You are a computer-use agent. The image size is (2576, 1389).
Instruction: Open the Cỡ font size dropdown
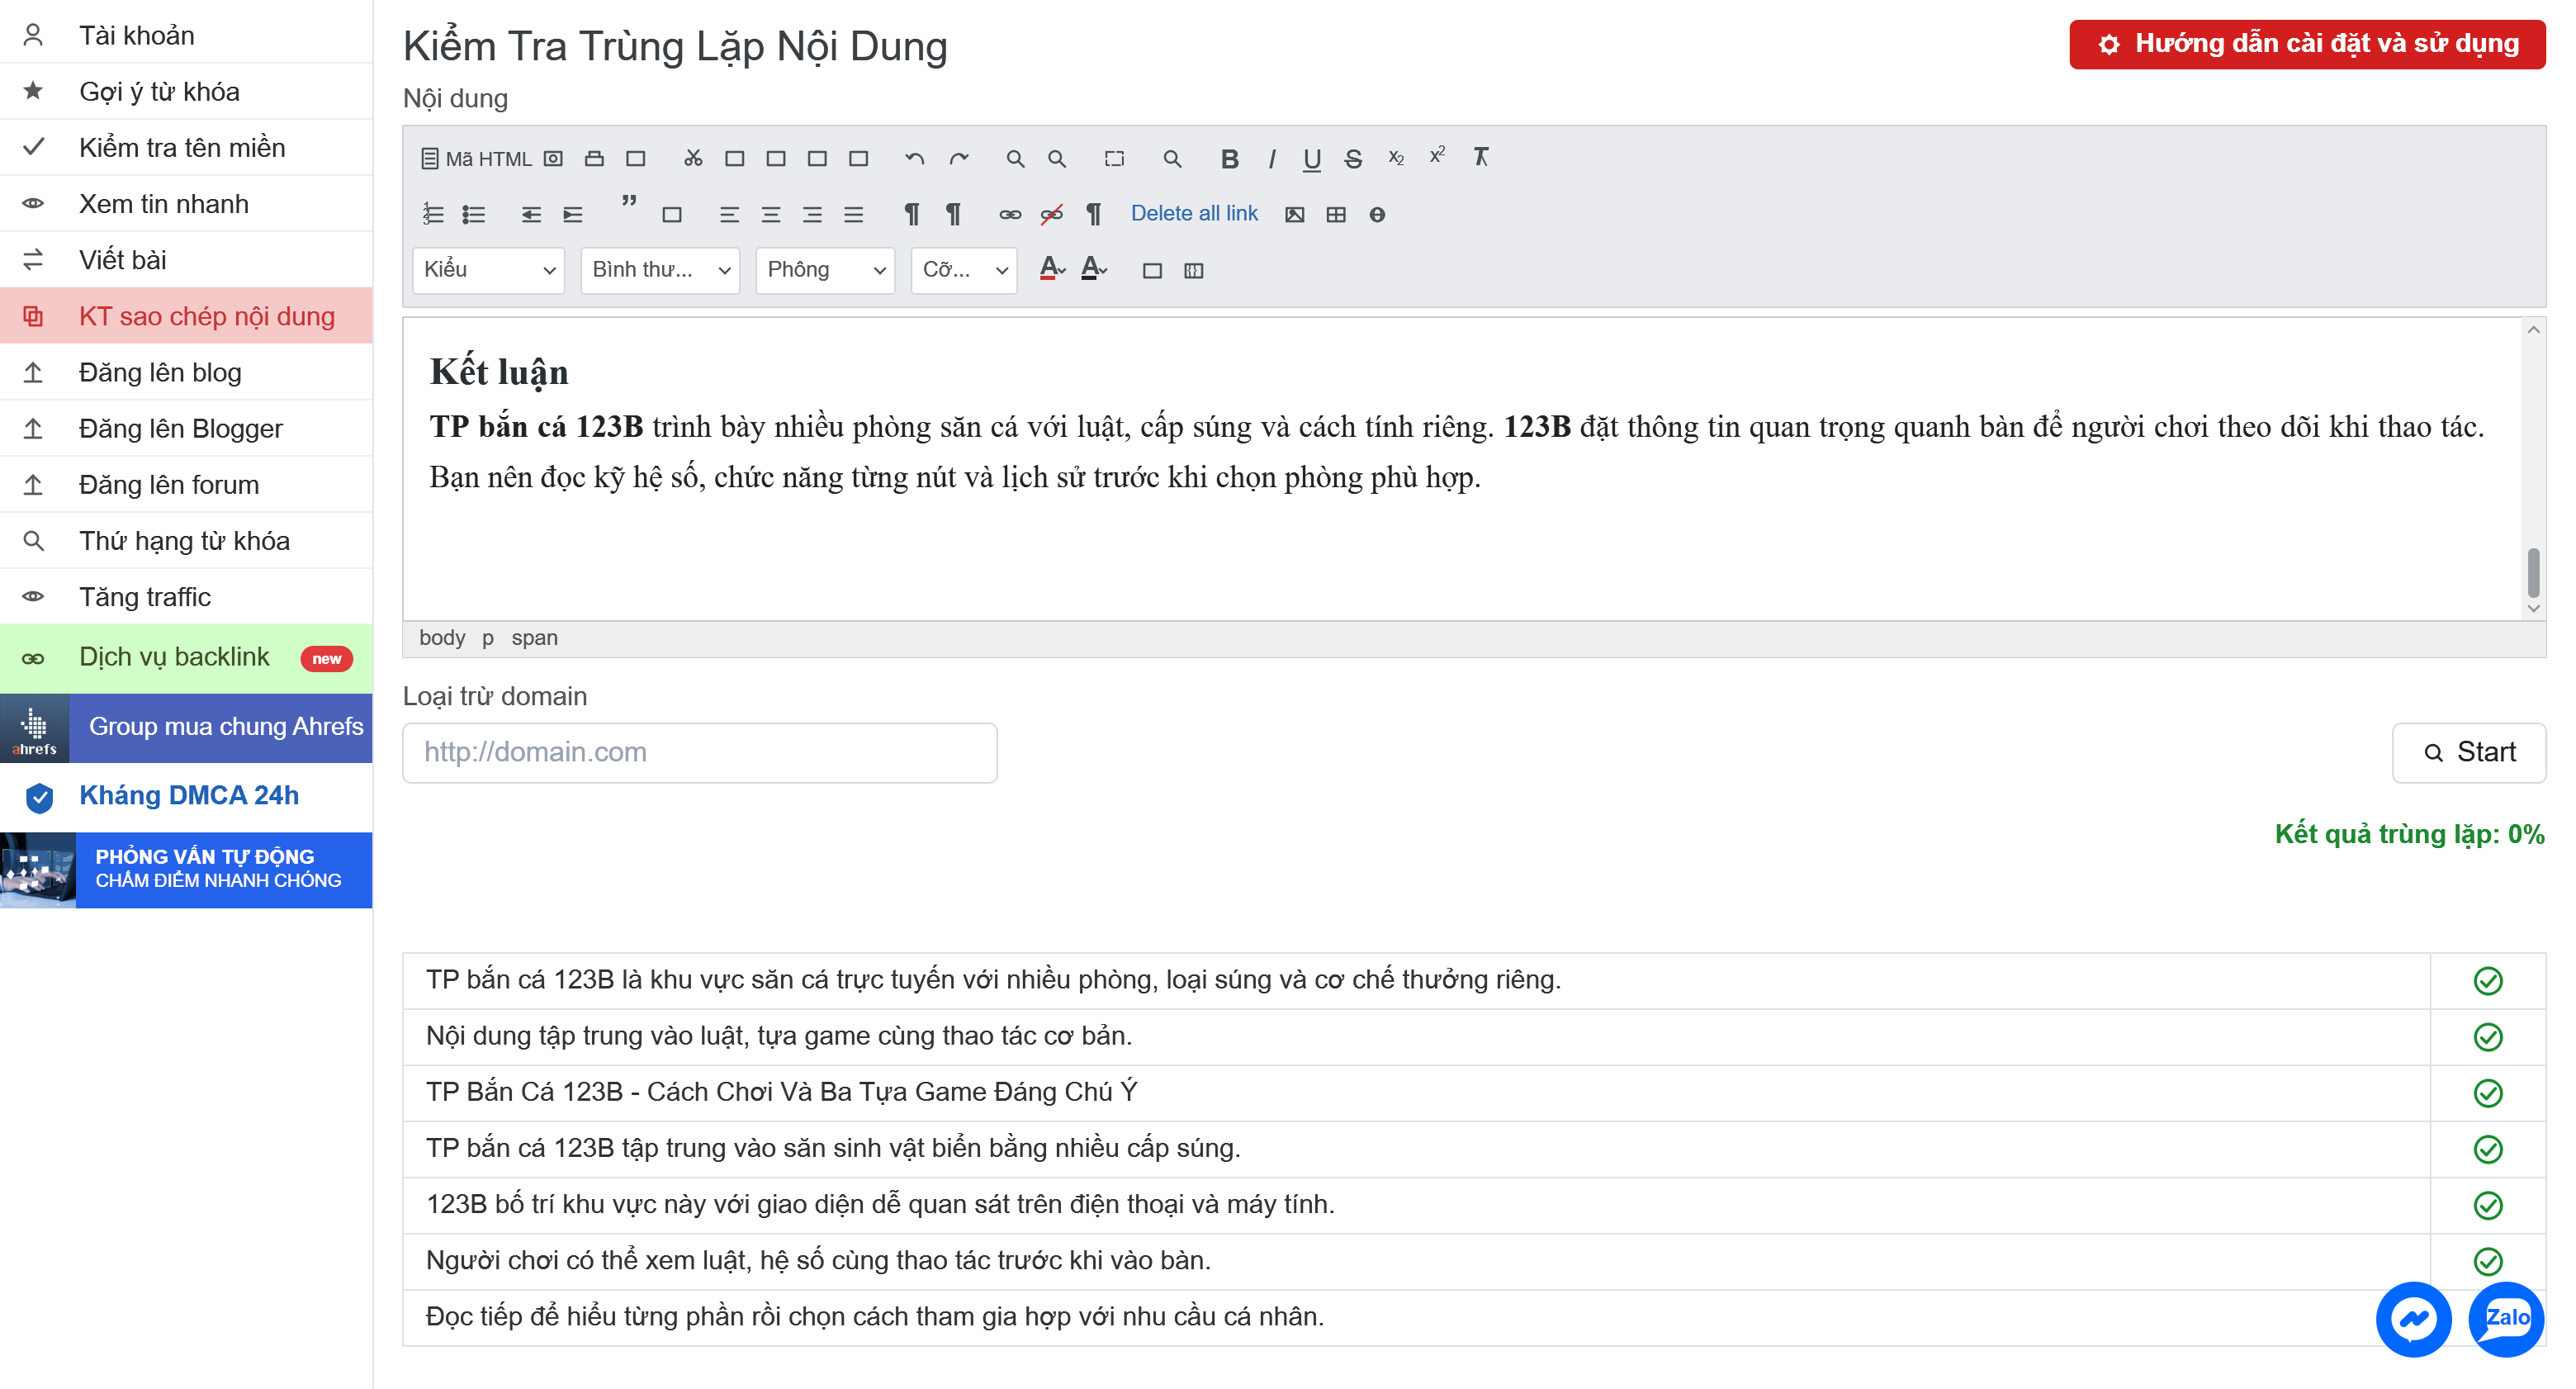(964, 270)
